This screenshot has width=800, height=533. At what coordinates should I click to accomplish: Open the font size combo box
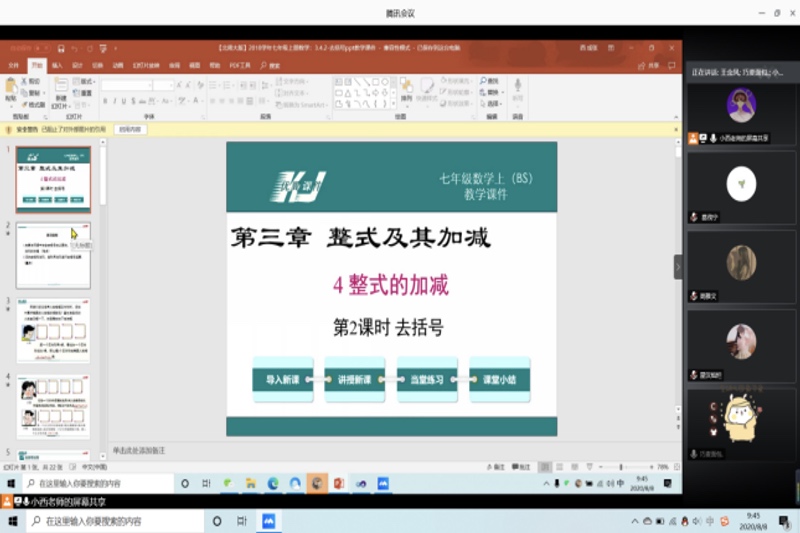163,85
